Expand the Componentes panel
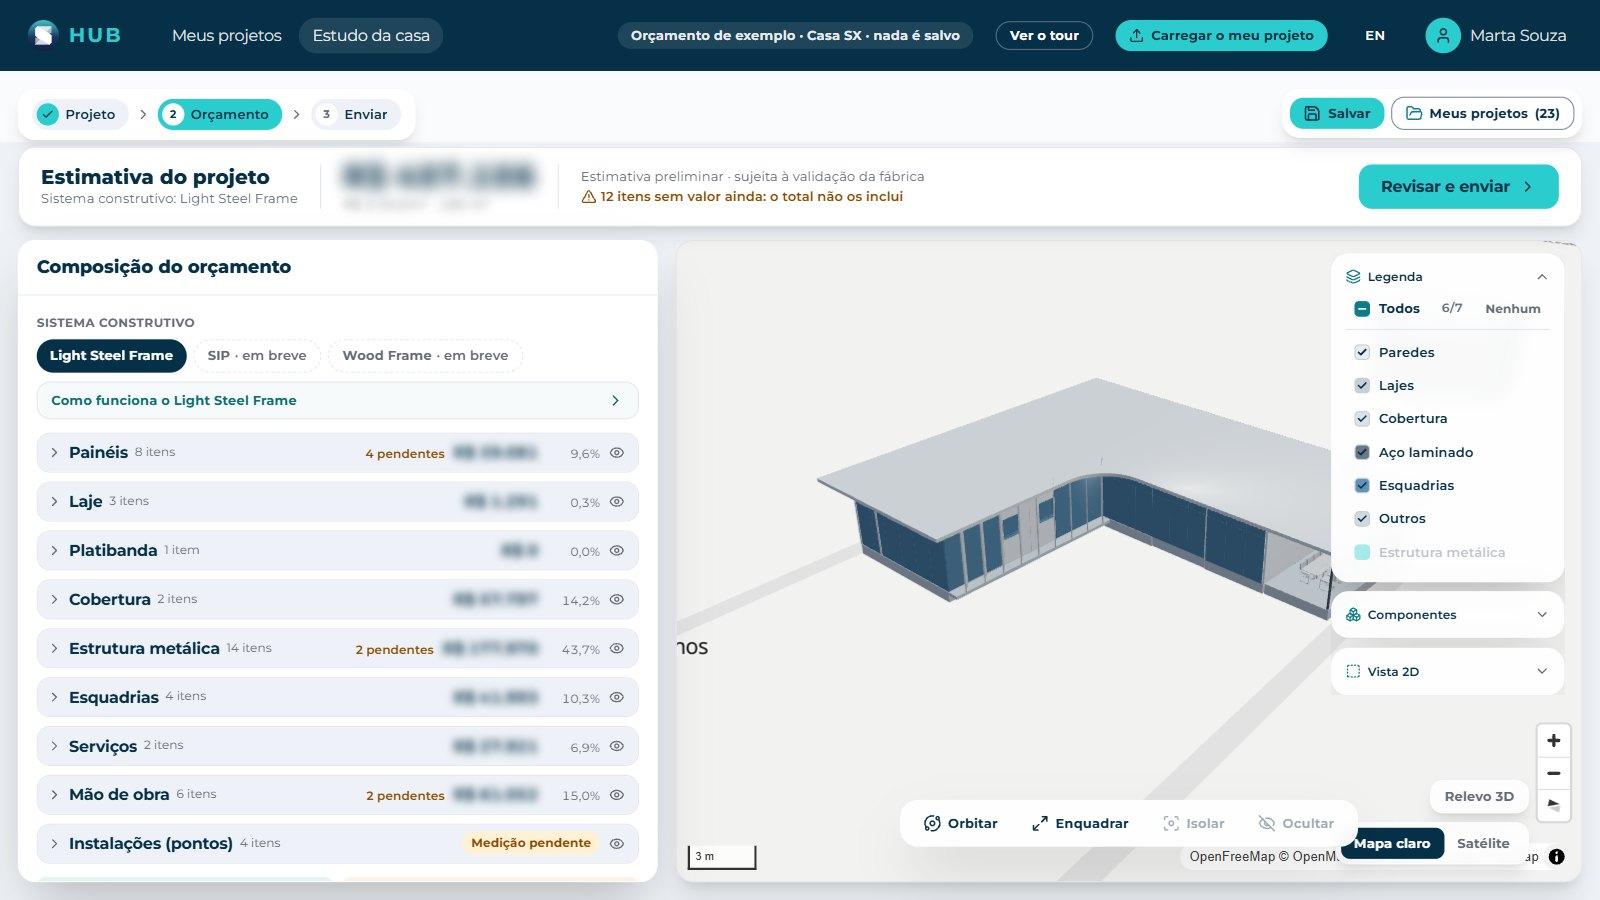 [1447, 615]
